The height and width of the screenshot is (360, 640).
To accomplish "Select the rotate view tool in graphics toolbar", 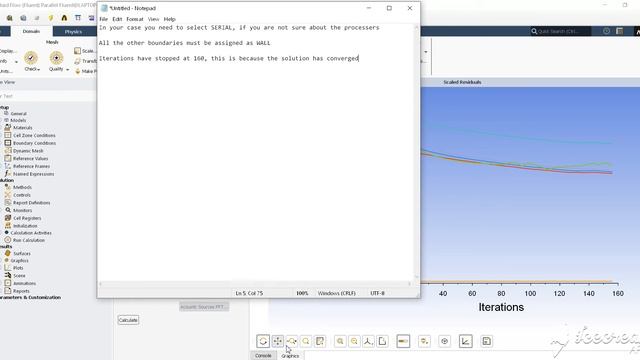I will click(x=263, y=341).
